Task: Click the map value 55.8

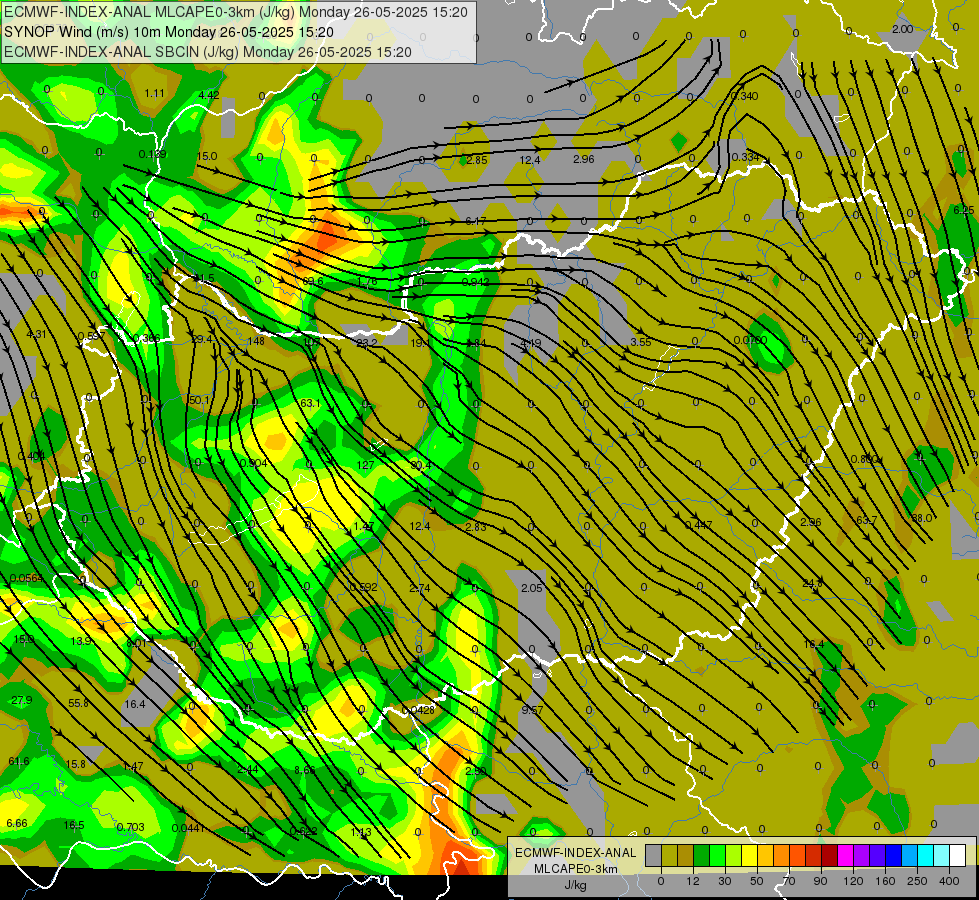Action: pyautogui.click(x=78, y=703)
